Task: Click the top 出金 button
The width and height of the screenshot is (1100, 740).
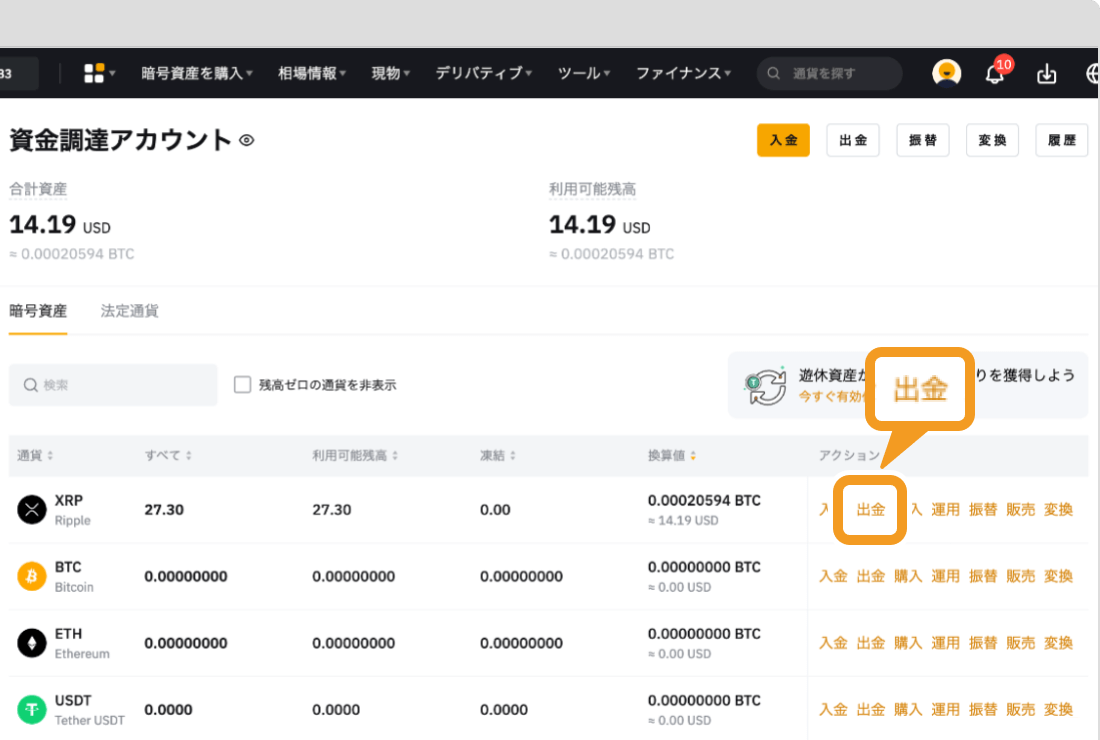Action: pyautogui.click(x=853, y=140)
